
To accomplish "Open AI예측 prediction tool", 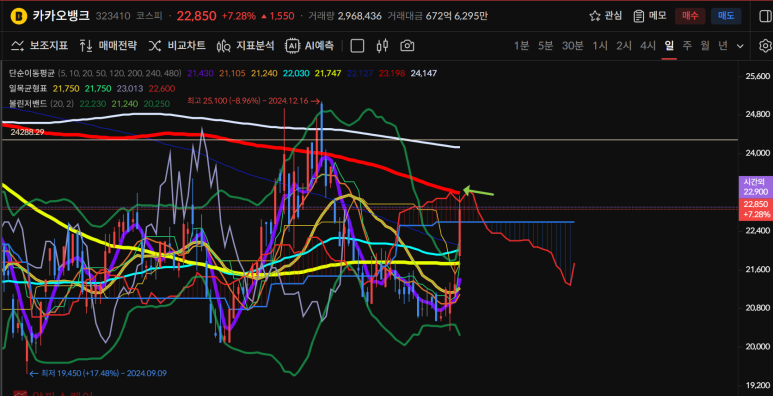I will (x=310, y=46).
